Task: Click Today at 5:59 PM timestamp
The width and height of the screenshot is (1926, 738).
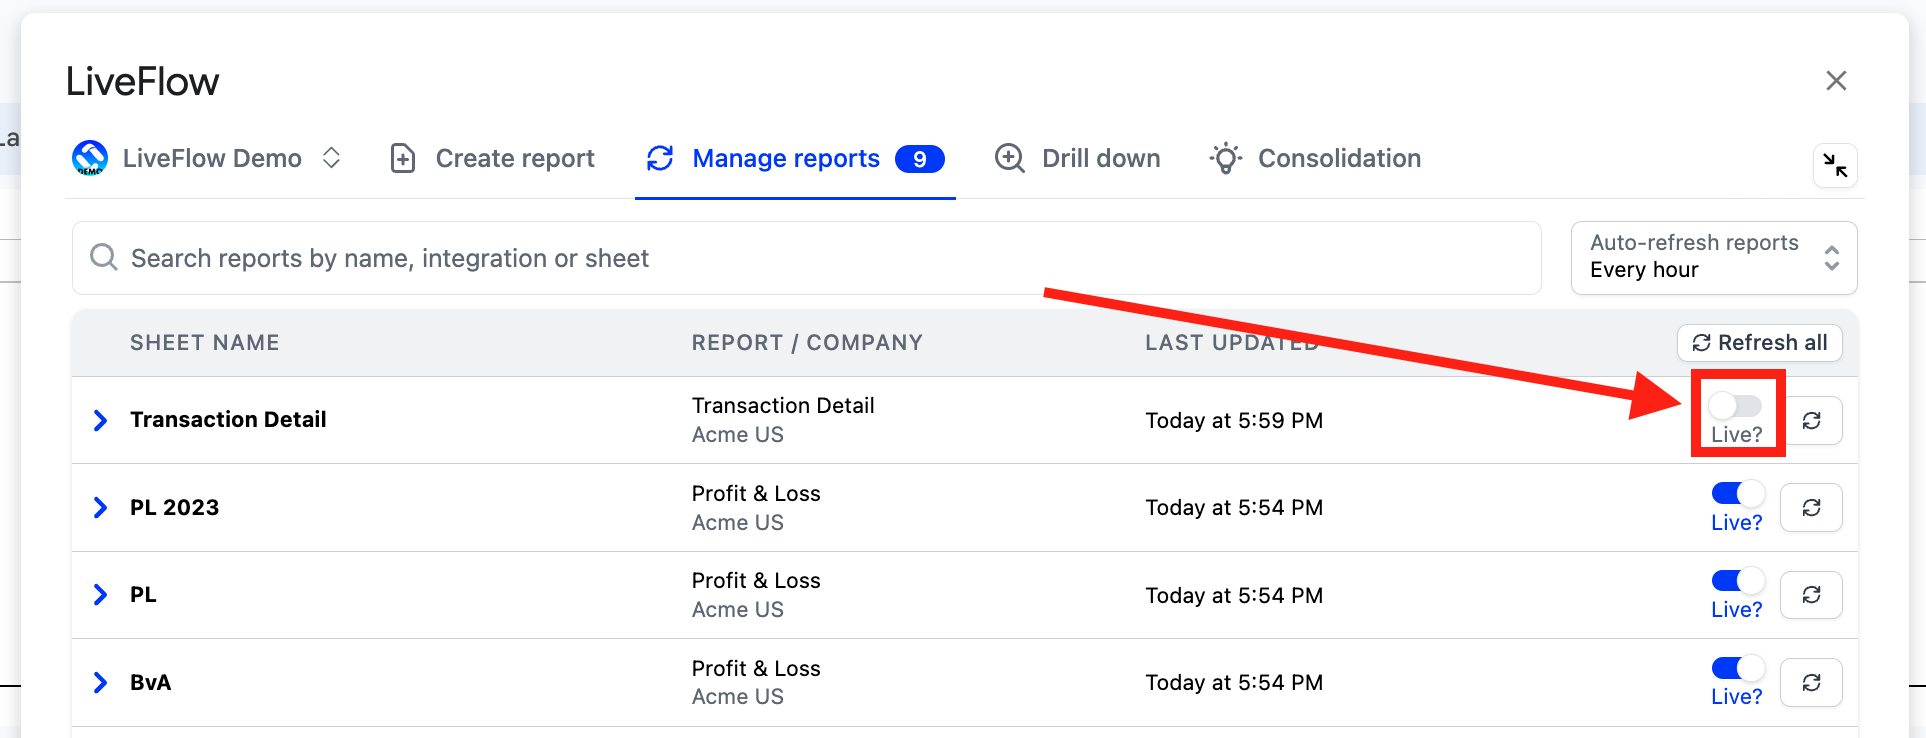Action: pyautogui.click(x=1234, y=421)
